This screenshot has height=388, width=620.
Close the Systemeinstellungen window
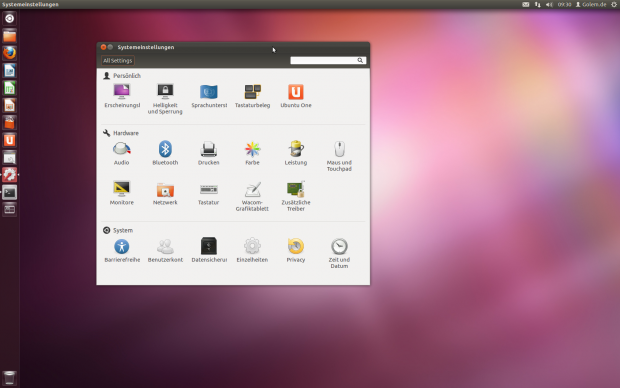103,47
